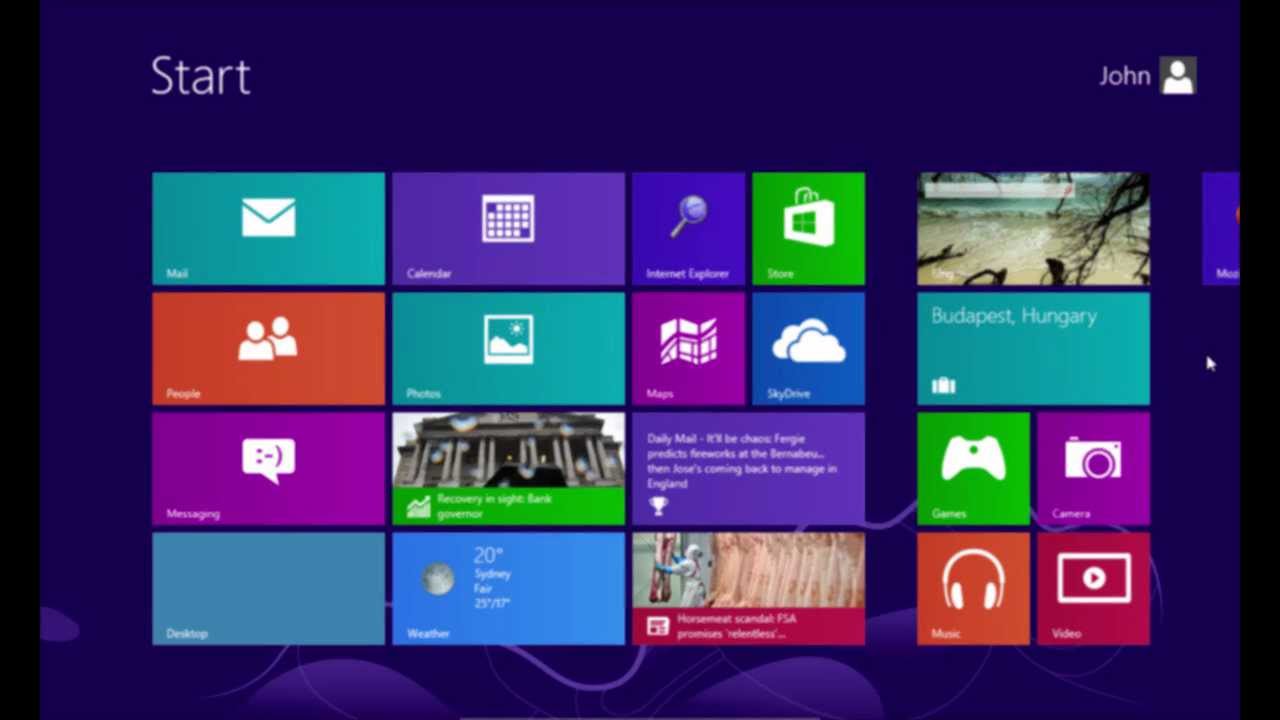Launch the Messaging app
Screen dimensions: 1280x720
coord(267,468)
